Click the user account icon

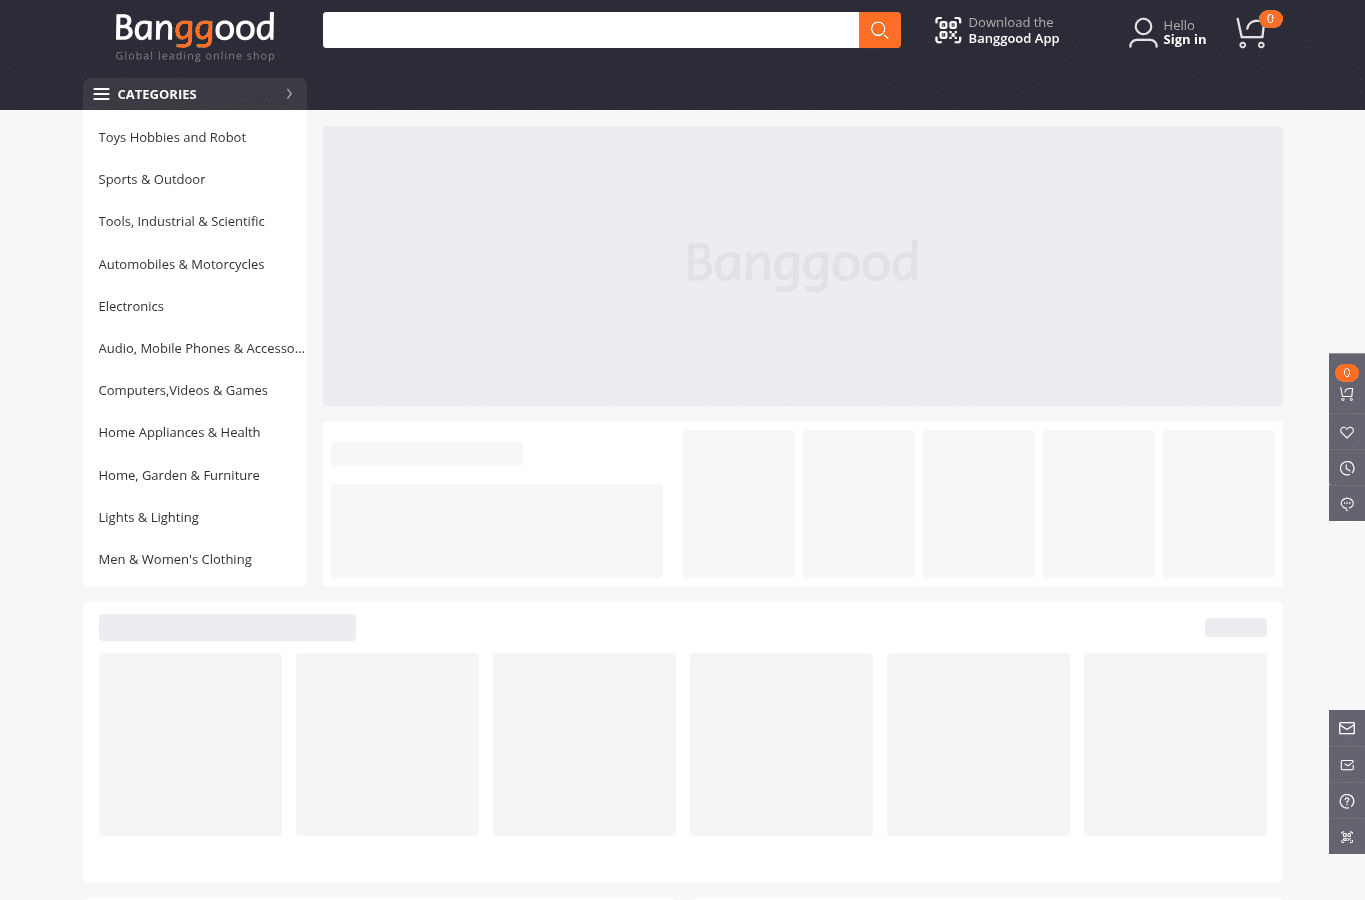pyautogui.click(x=1143, y=32)
